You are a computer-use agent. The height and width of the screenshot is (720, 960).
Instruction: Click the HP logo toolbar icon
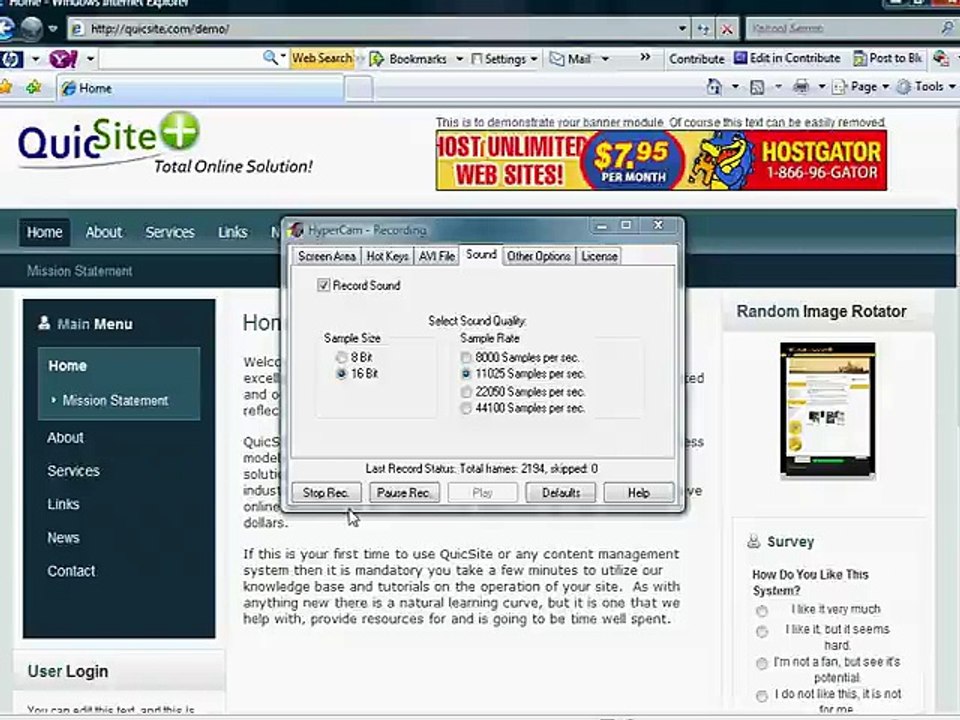coord(12,59)
